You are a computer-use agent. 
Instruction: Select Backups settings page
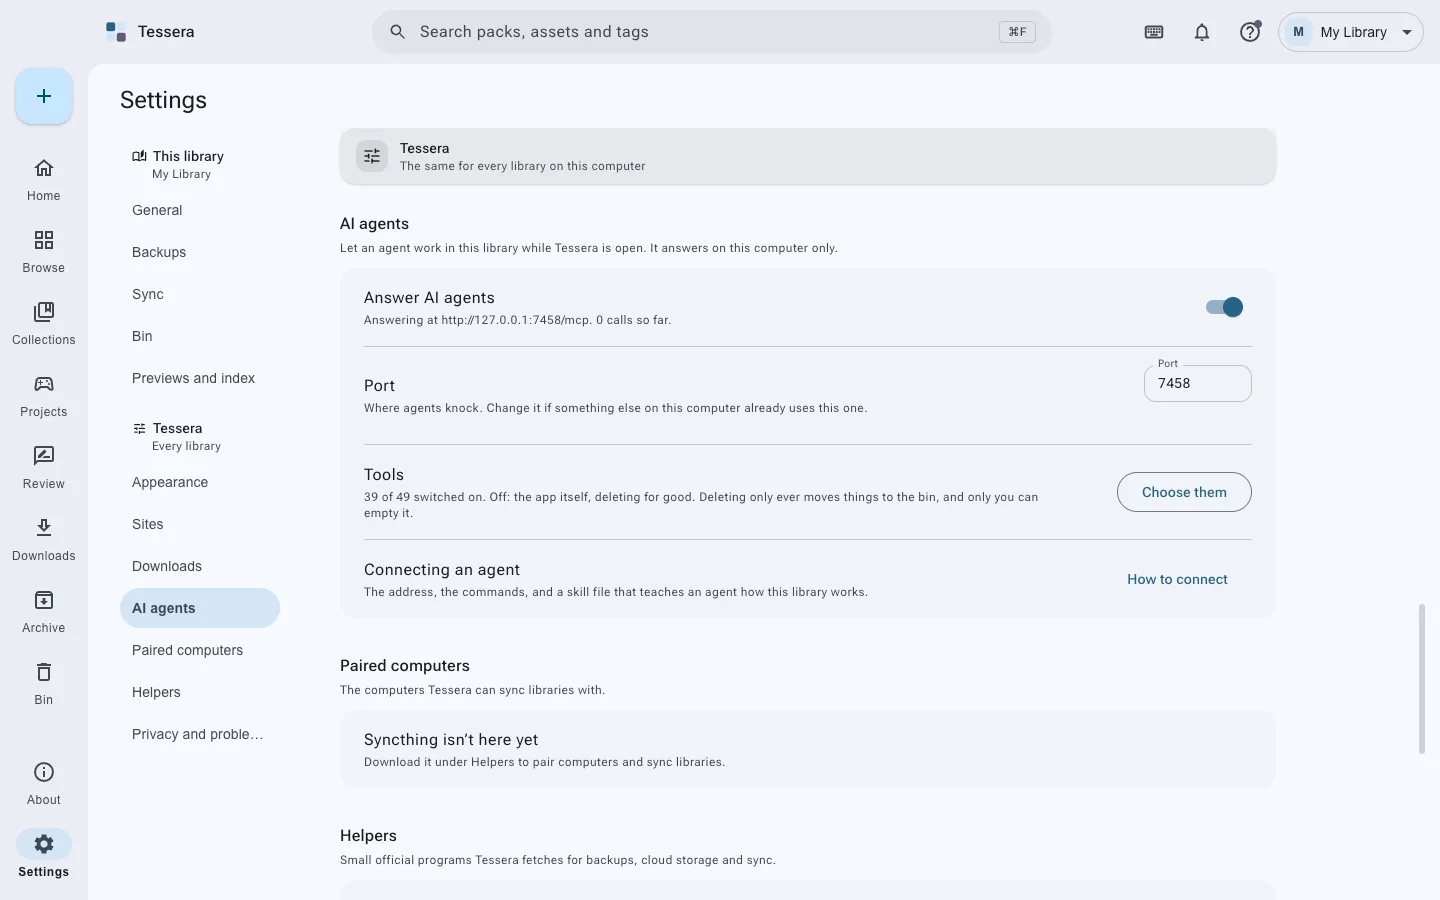click(200, 252)
